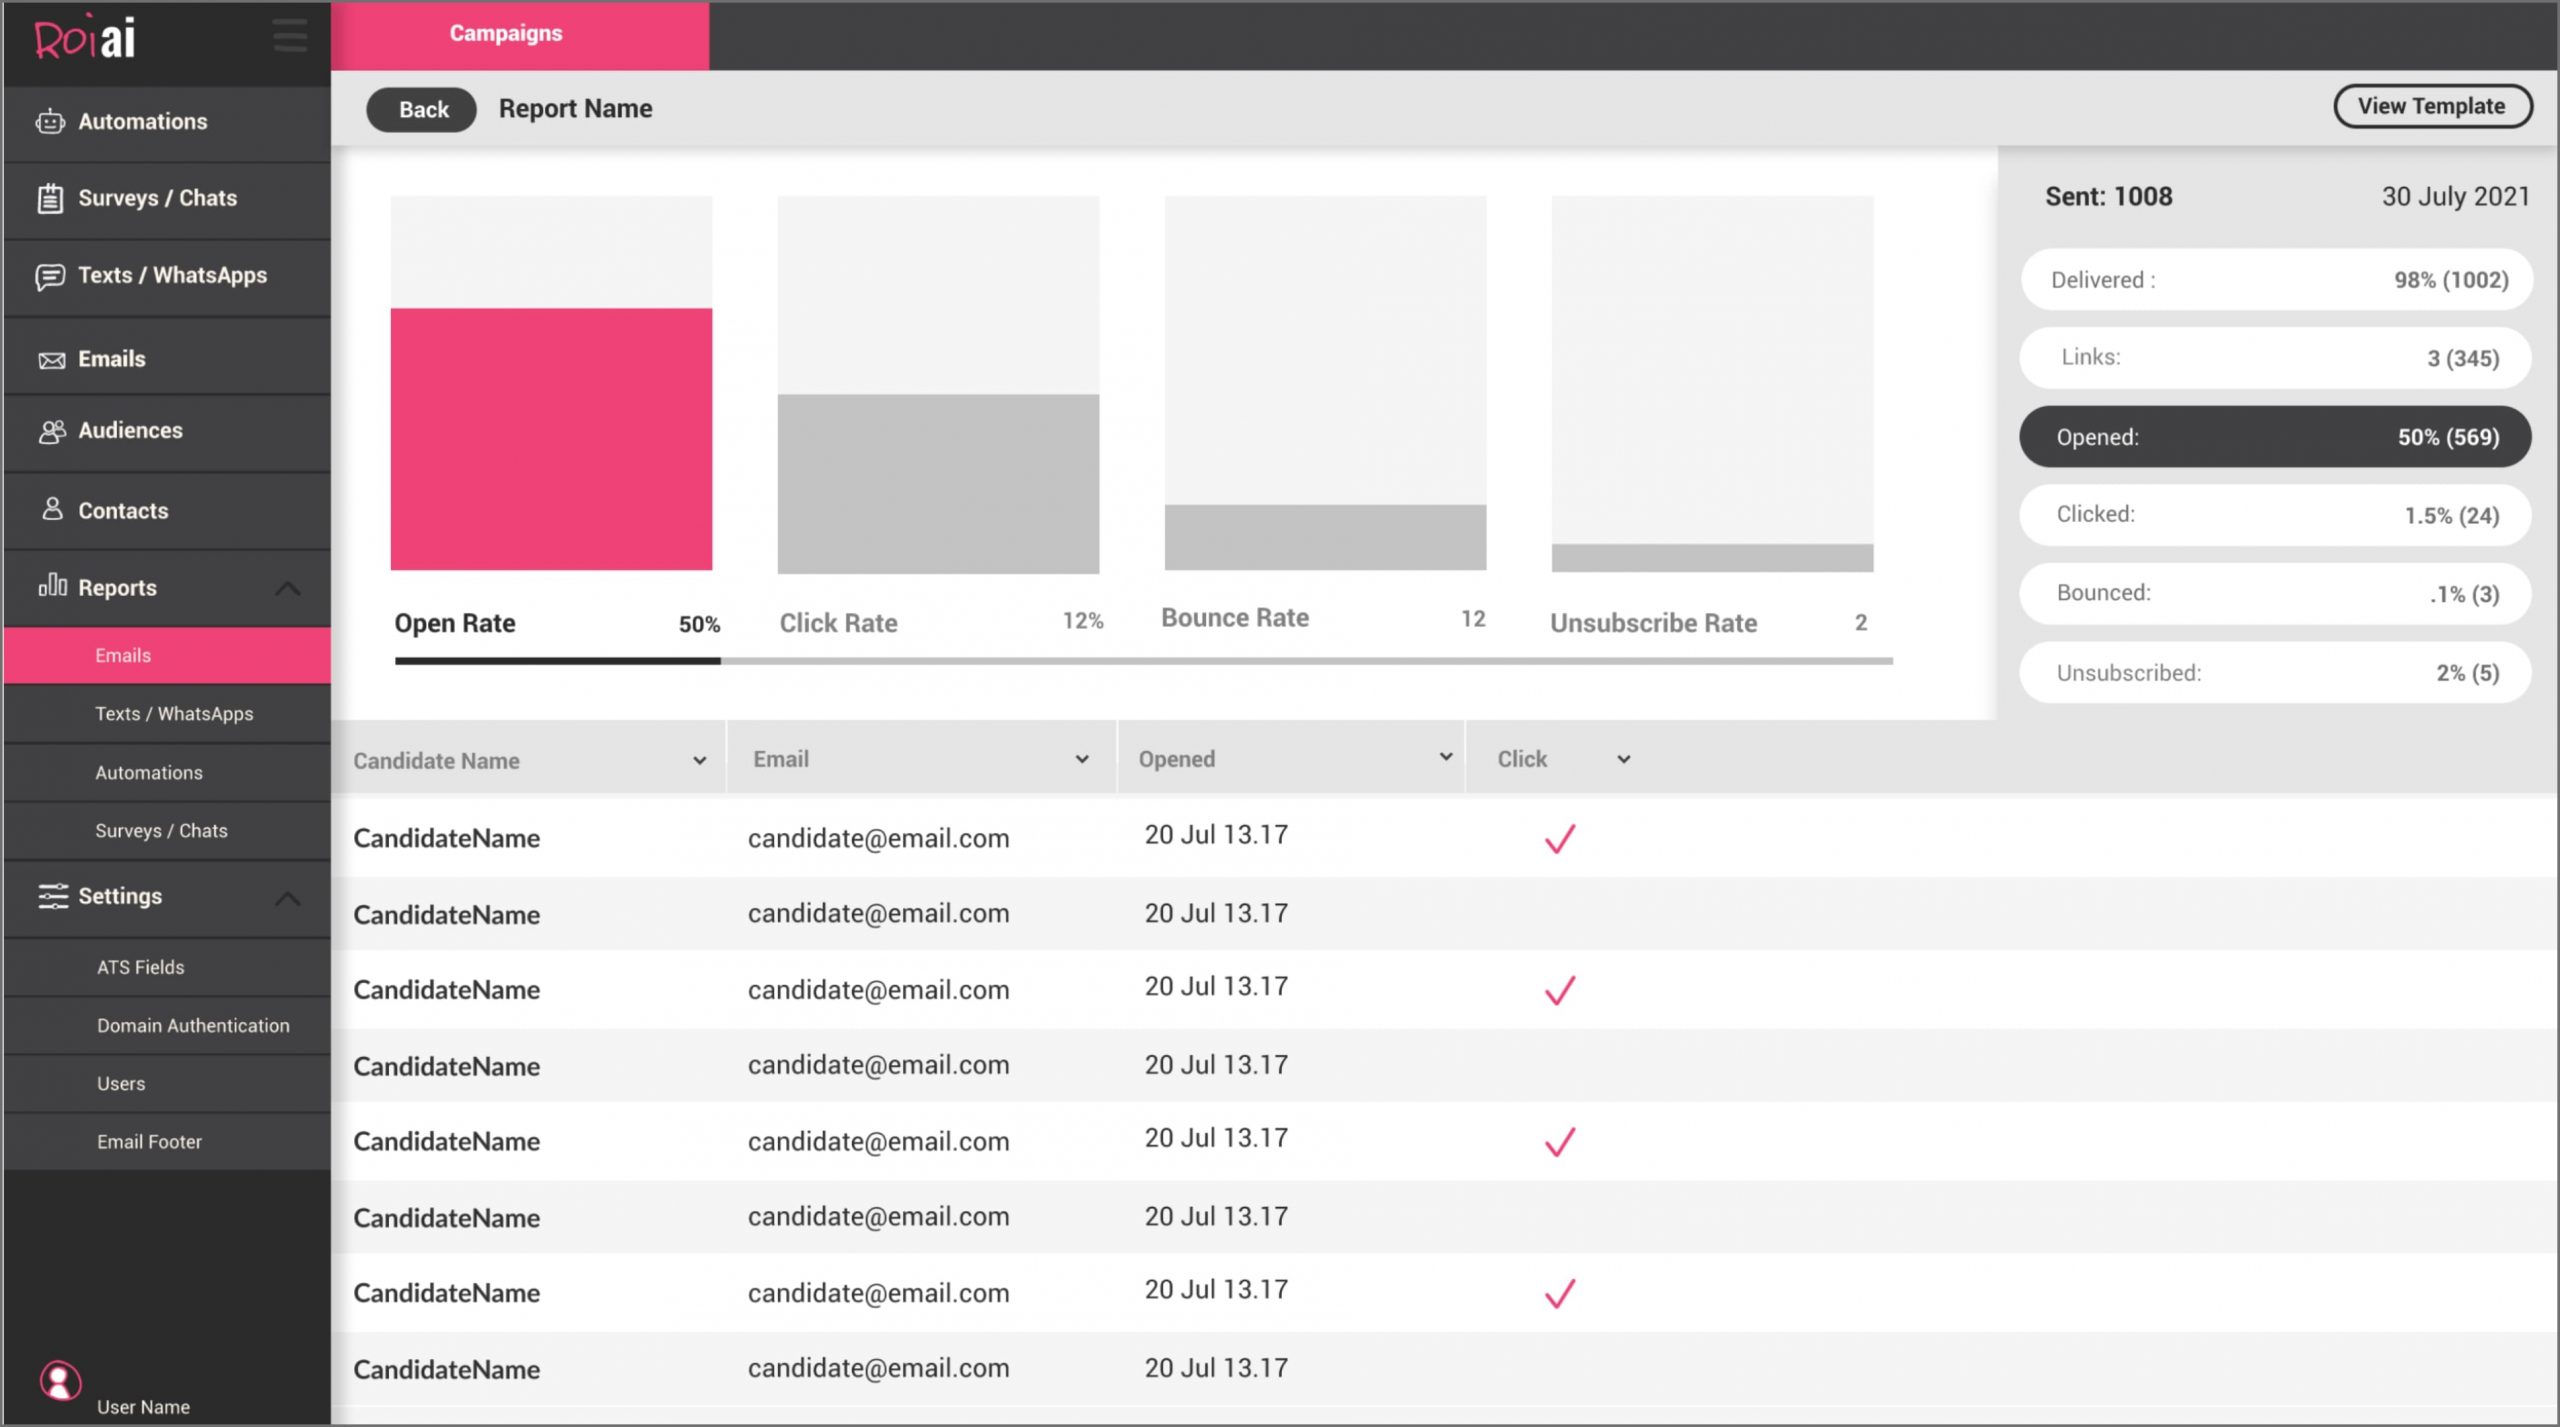The height and width of the screenshot is (1427, 2560).
Task: Click the User Name label
Action: [x=143, y=1407]
